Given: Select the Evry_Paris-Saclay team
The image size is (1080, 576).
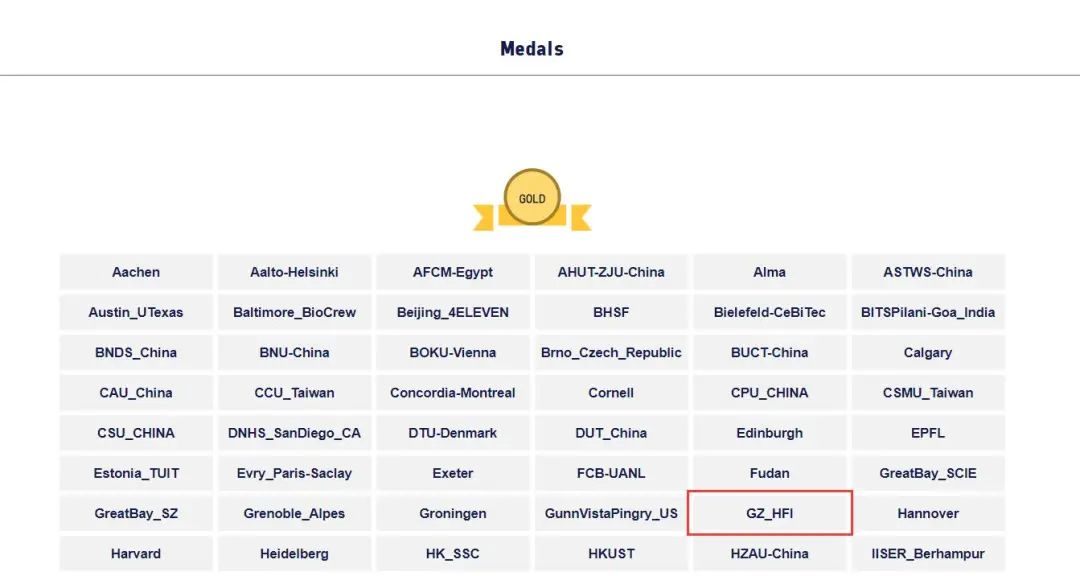Looking at the screenshot, I should [x=294, y=473].
